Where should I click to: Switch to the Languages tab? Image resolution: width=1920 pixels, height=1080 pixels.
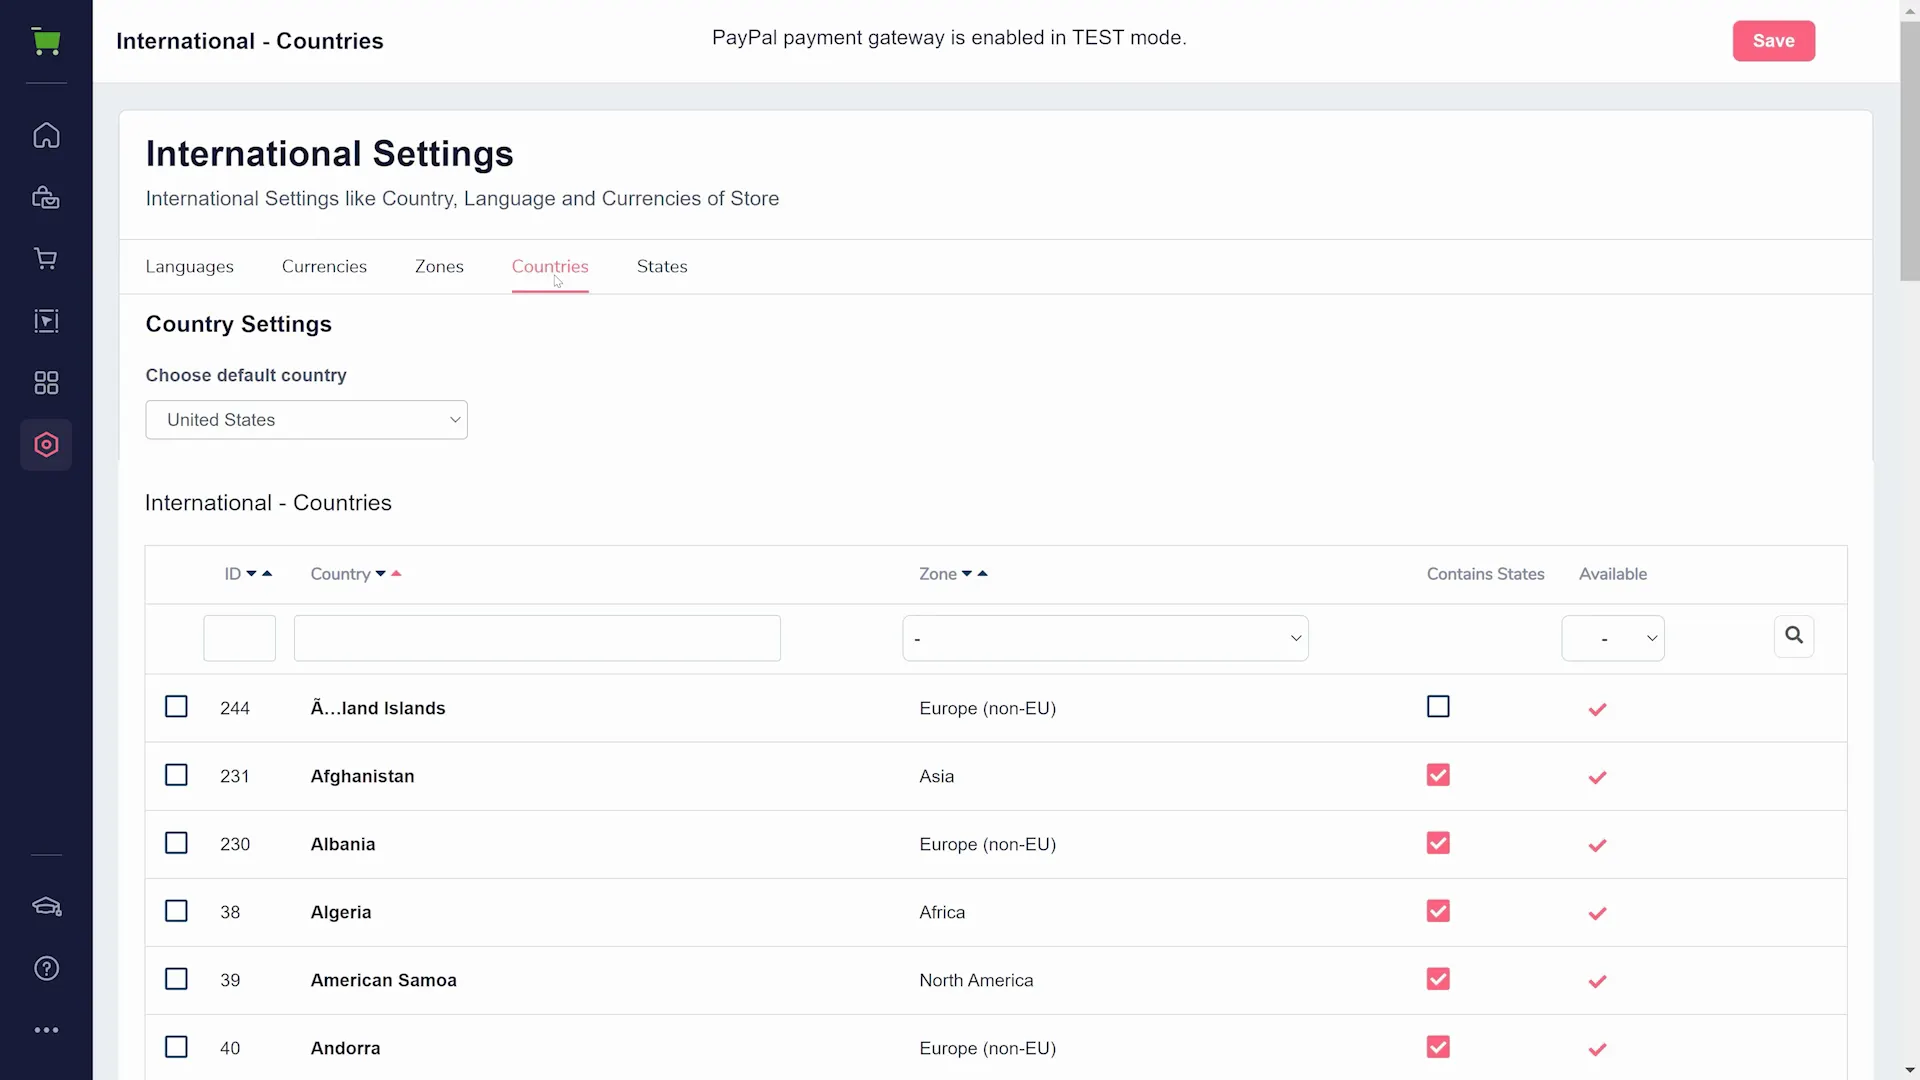click(189, 267)
